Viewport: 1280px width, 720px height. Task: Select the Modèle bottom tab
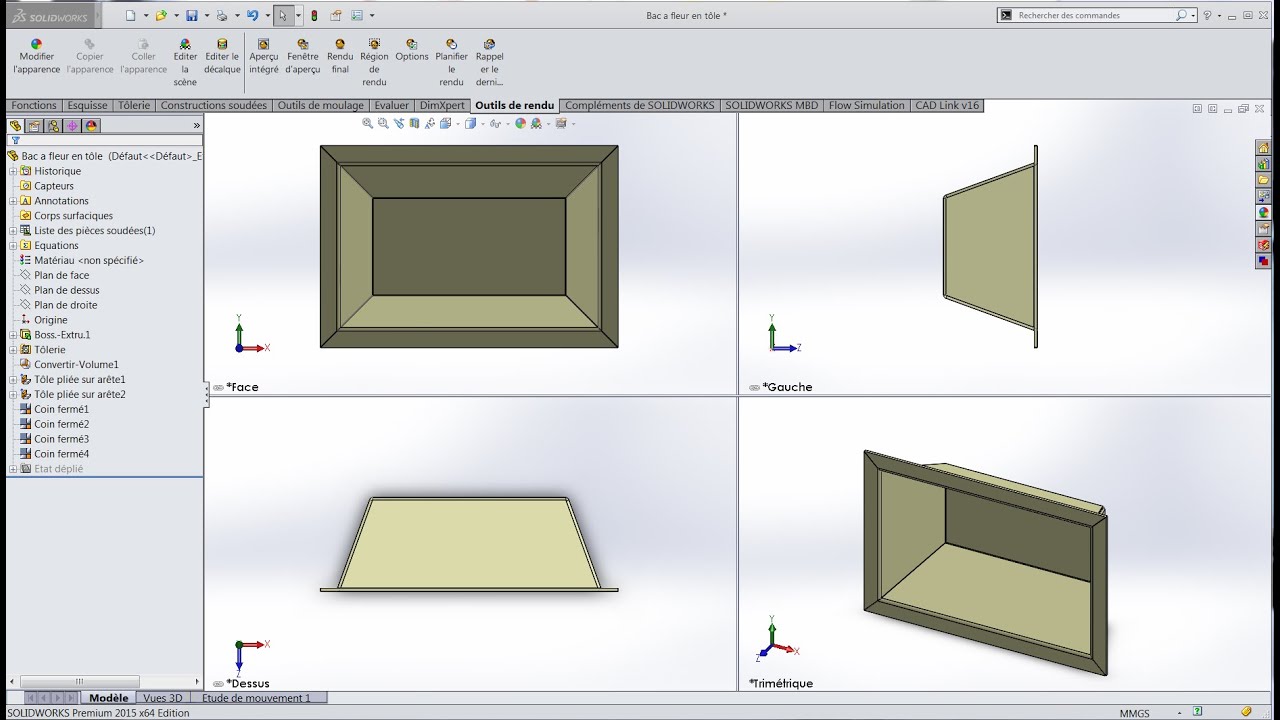pyautogui.click(x=109, y=698)
